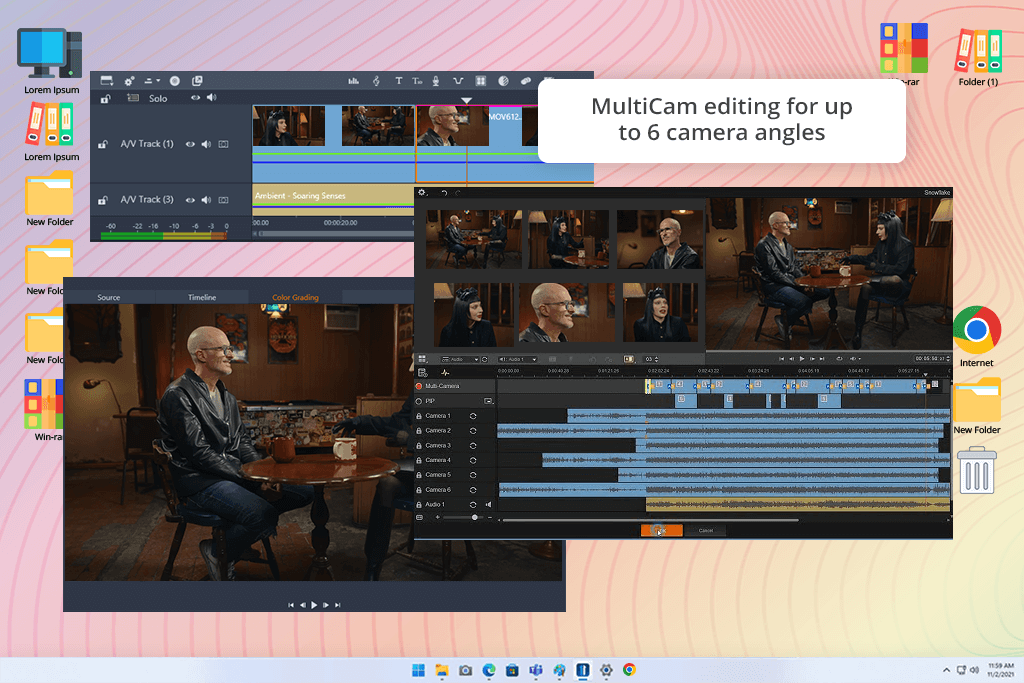Click the waveform sync icon above track list

[x=445, y=373]
